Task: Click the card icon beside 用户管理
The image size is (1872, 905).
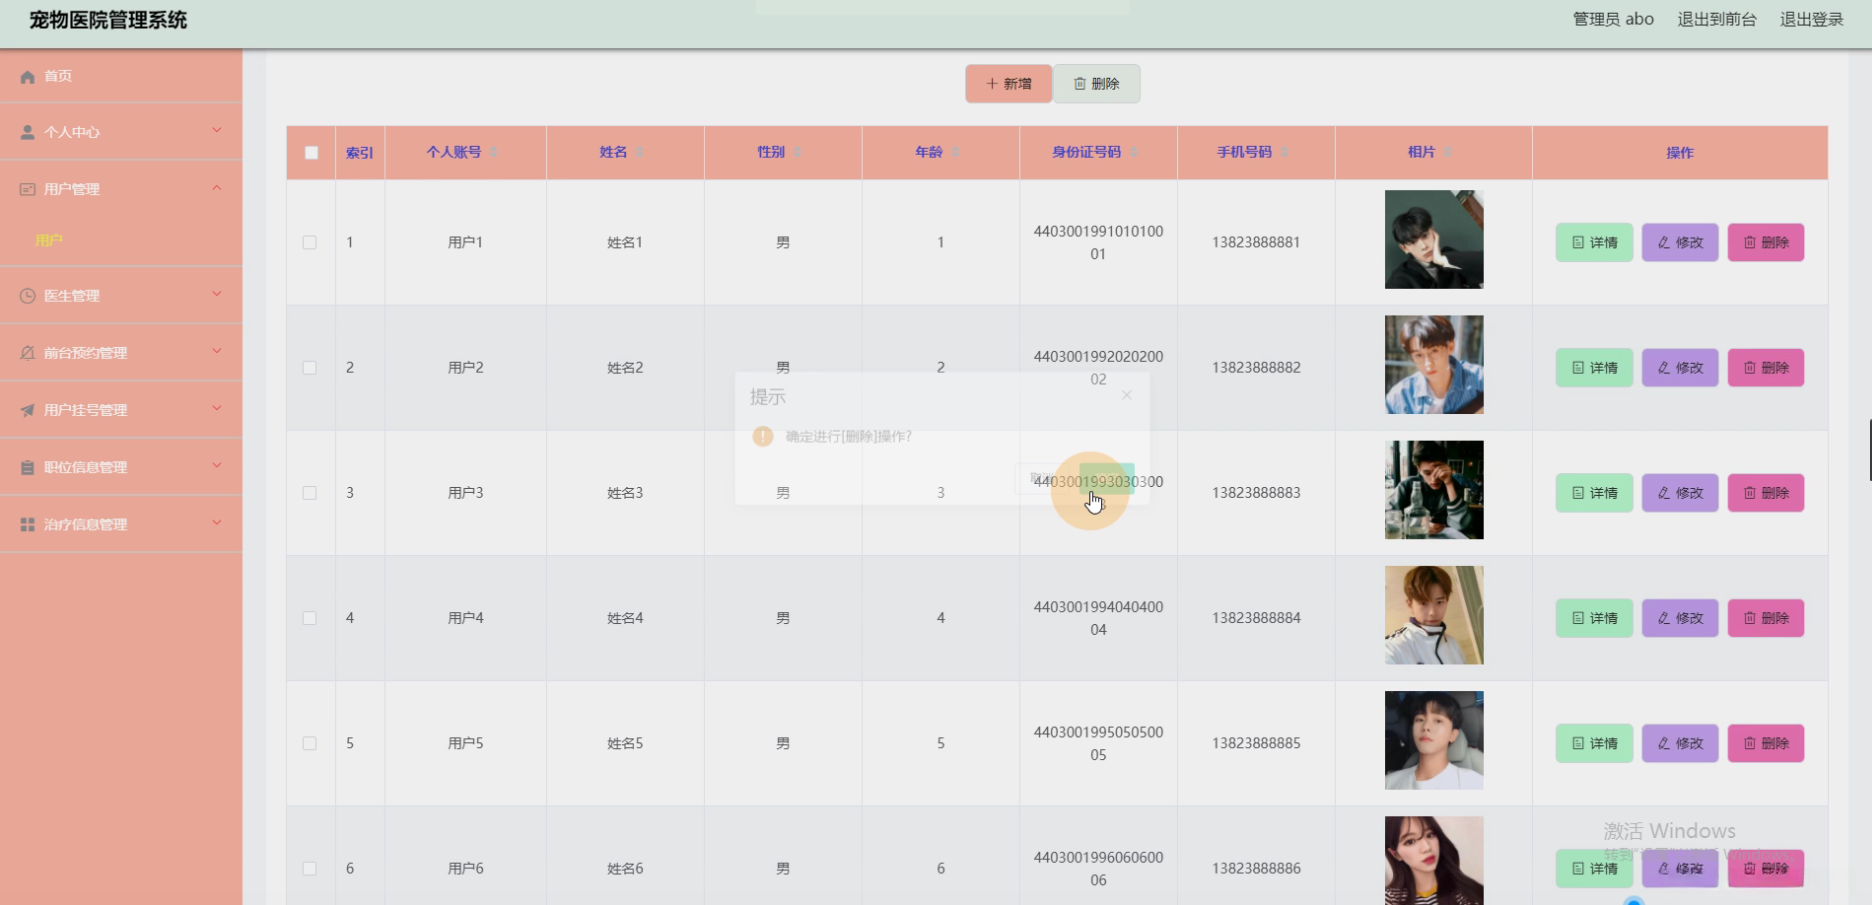Action: pyautogui.click(x=27, y=189)
